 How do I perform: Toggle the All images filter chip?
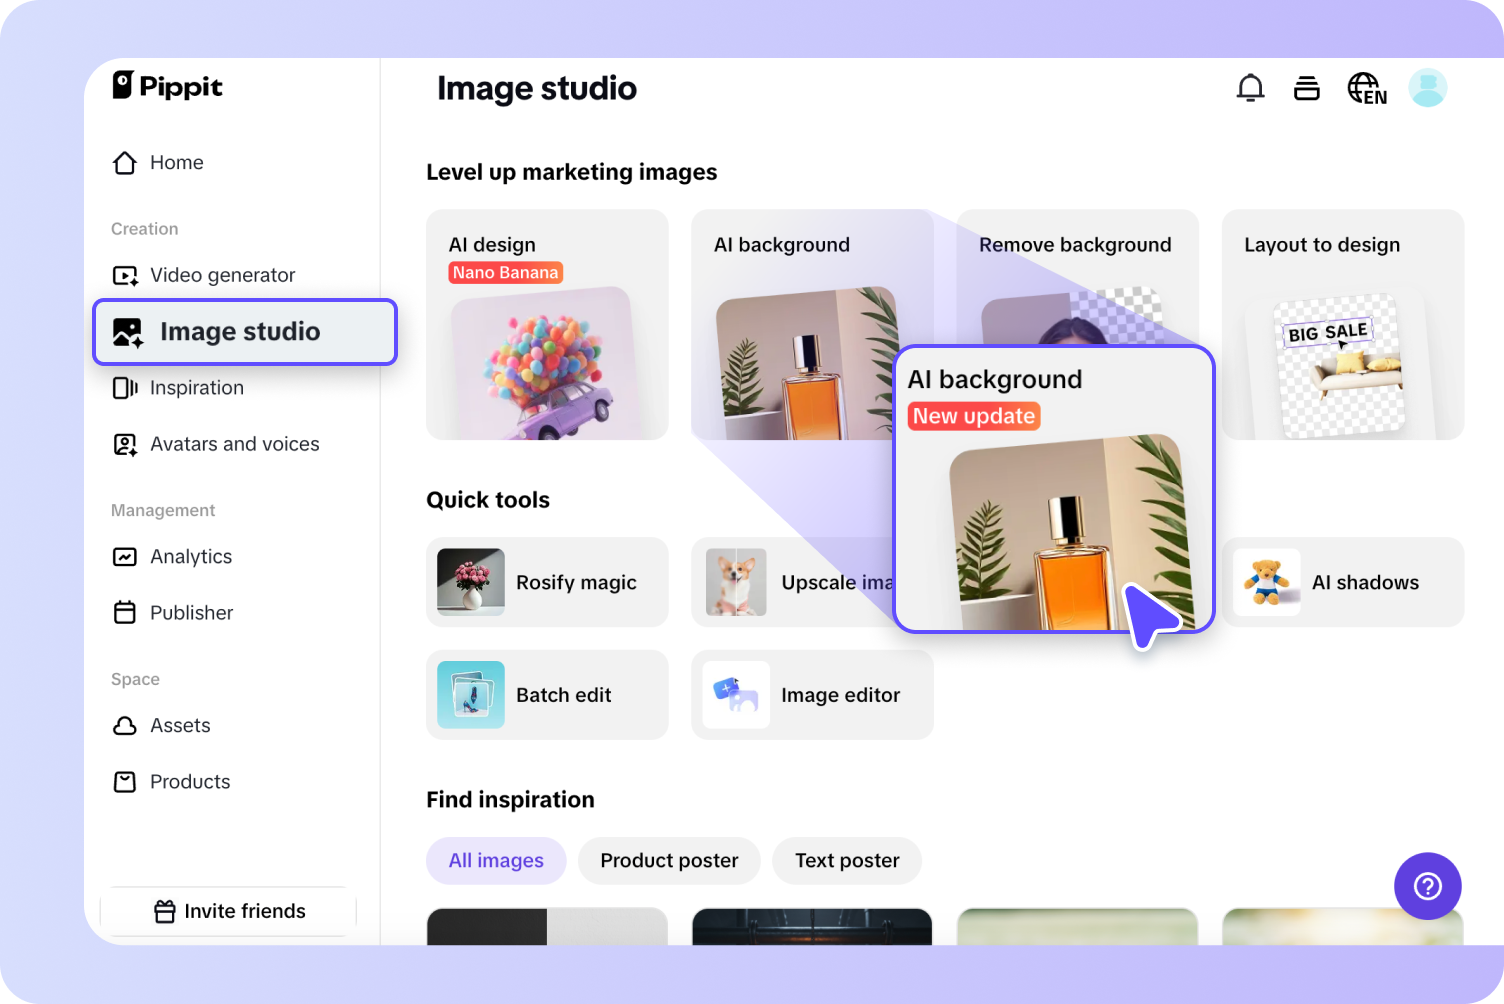pyautogui.click(x=496, y=860)
